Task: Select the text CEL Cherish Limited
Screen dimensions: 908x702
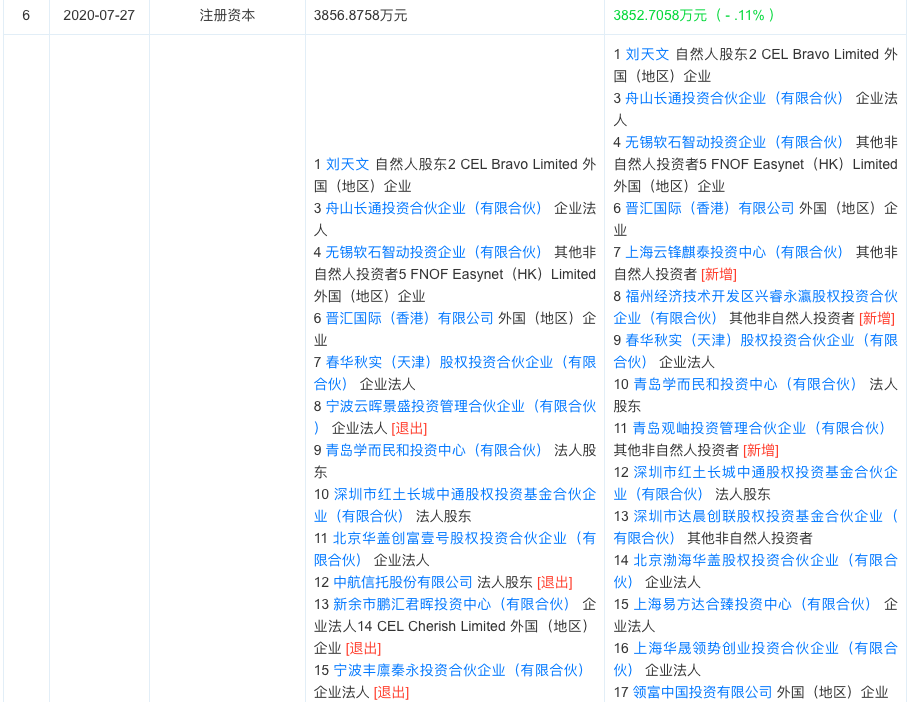Action: pyautogui.click(x=441, y=627)
